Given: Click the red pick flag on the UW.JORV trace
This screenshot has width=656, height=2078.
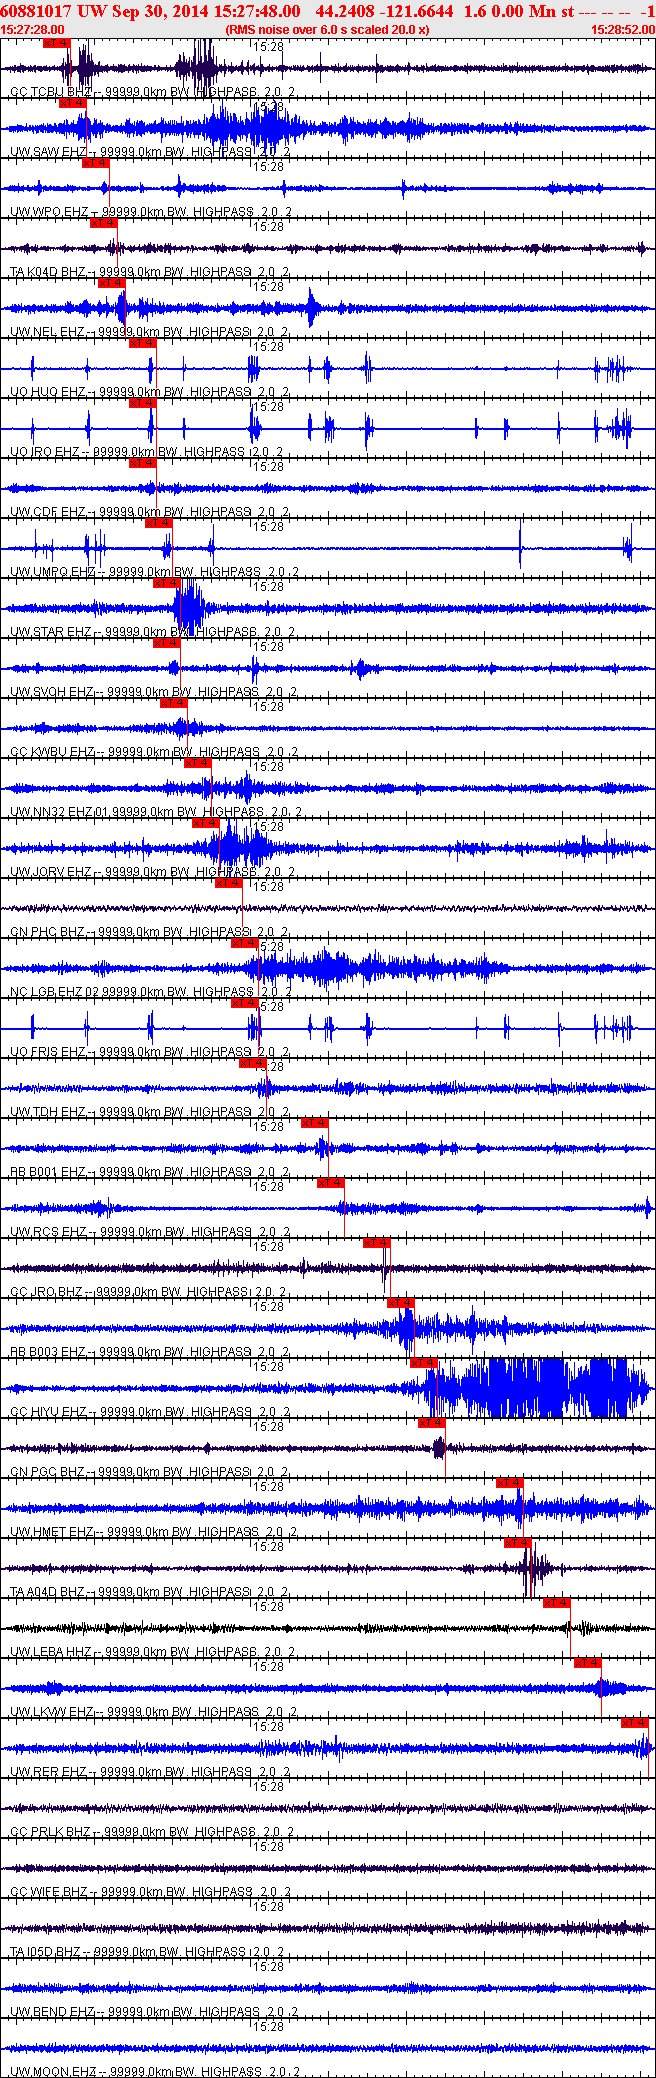Looking at the screenshot, I should tap(205, 823).
